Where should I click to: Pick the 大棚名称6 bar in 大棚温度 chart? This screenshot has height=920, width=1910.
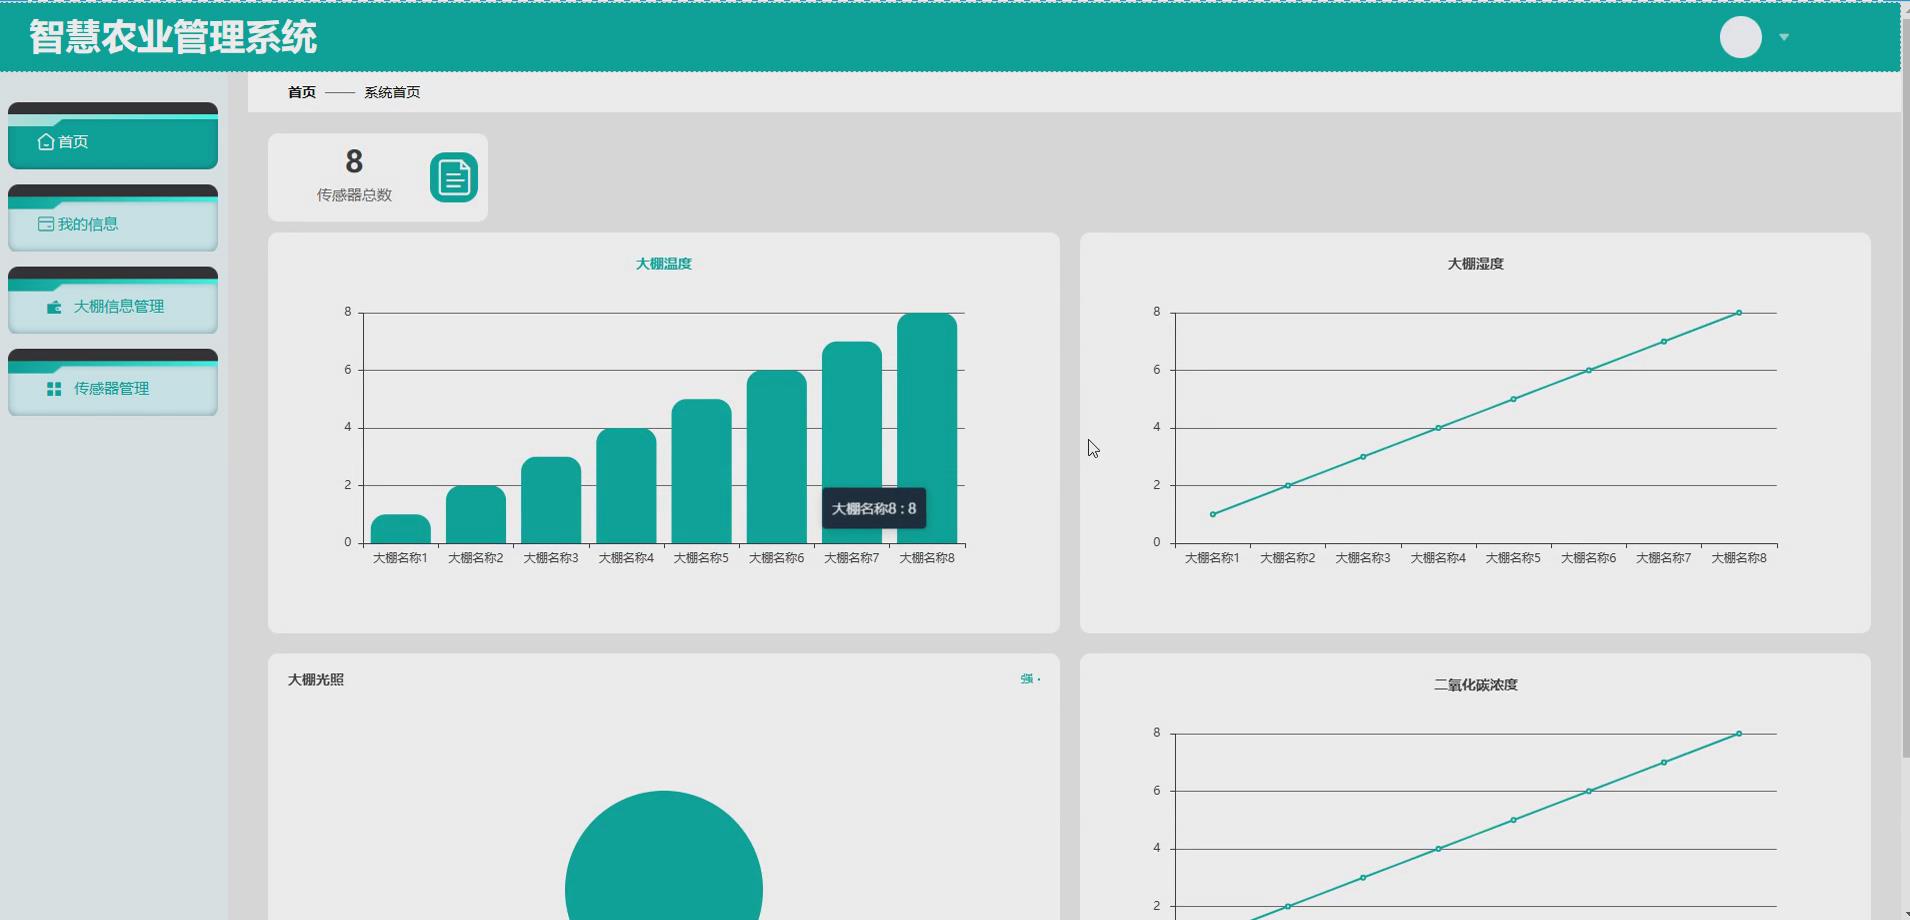click(777, 457)
